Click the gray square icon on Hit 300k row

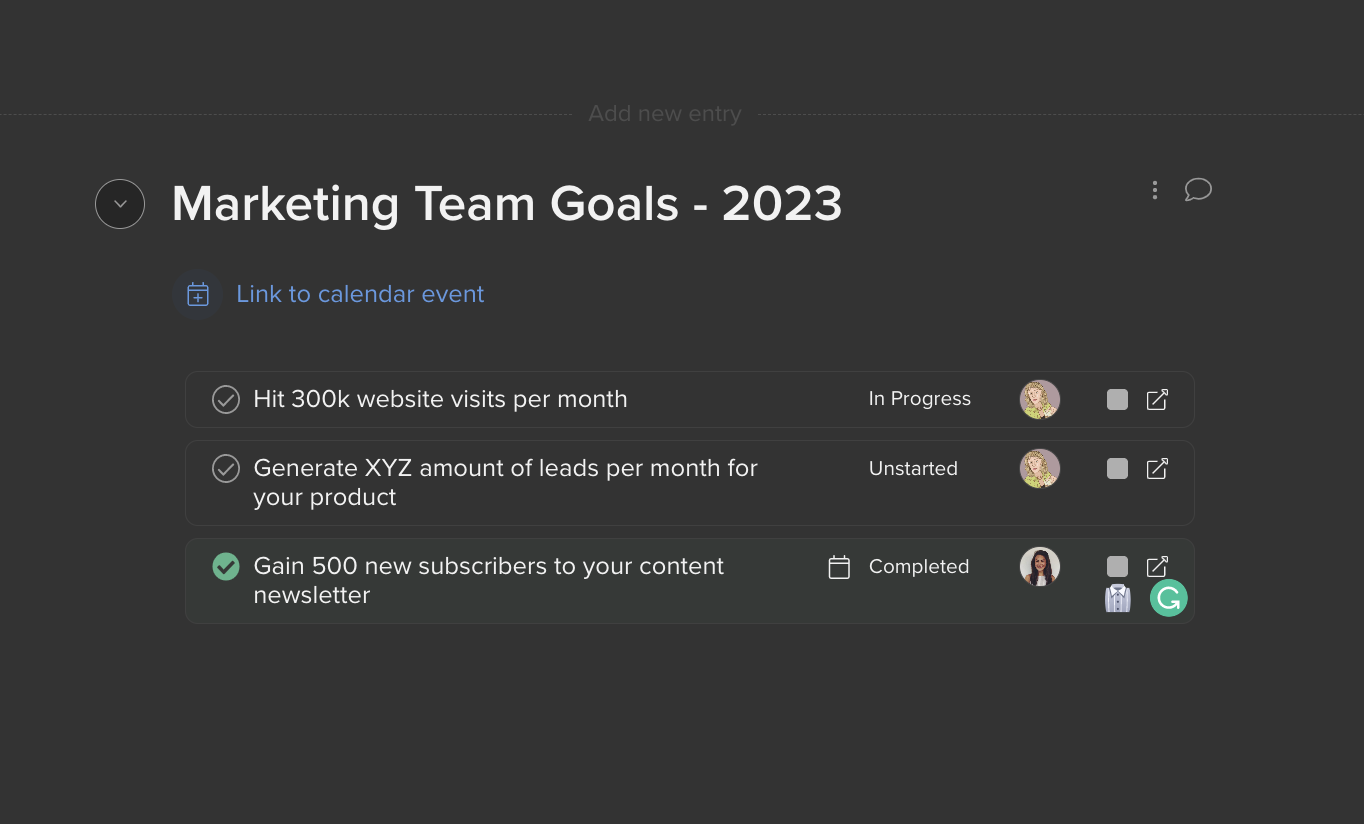click(1117, 399)
